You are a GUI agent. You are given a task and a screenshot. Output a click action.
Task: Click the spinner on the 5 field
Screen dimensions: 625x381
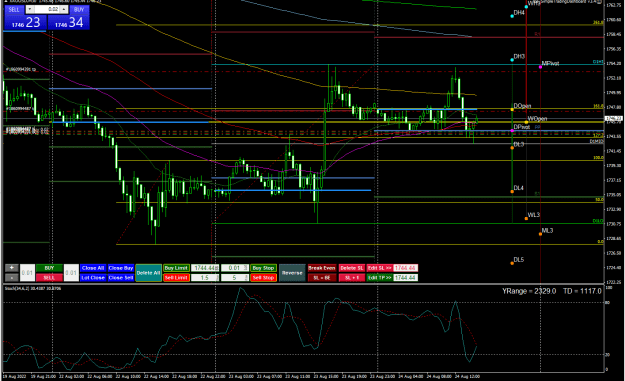246,277
